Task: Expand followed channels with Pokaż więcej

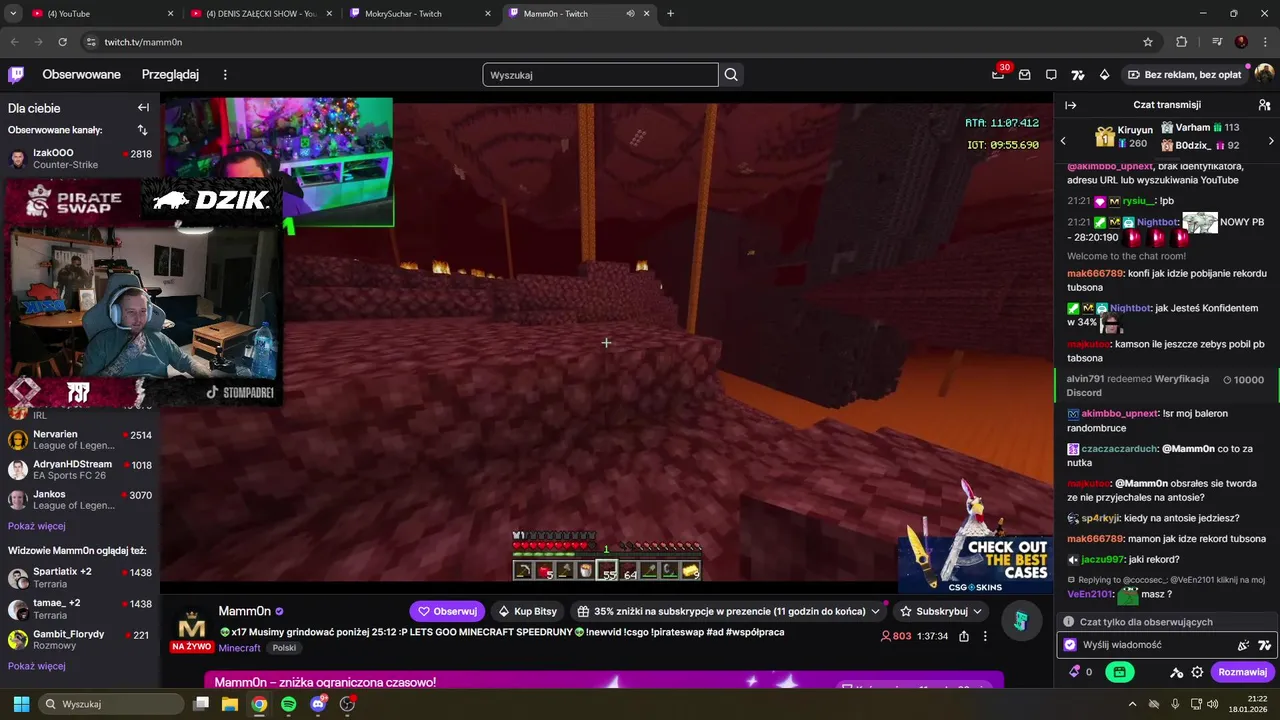Action: 37,526
